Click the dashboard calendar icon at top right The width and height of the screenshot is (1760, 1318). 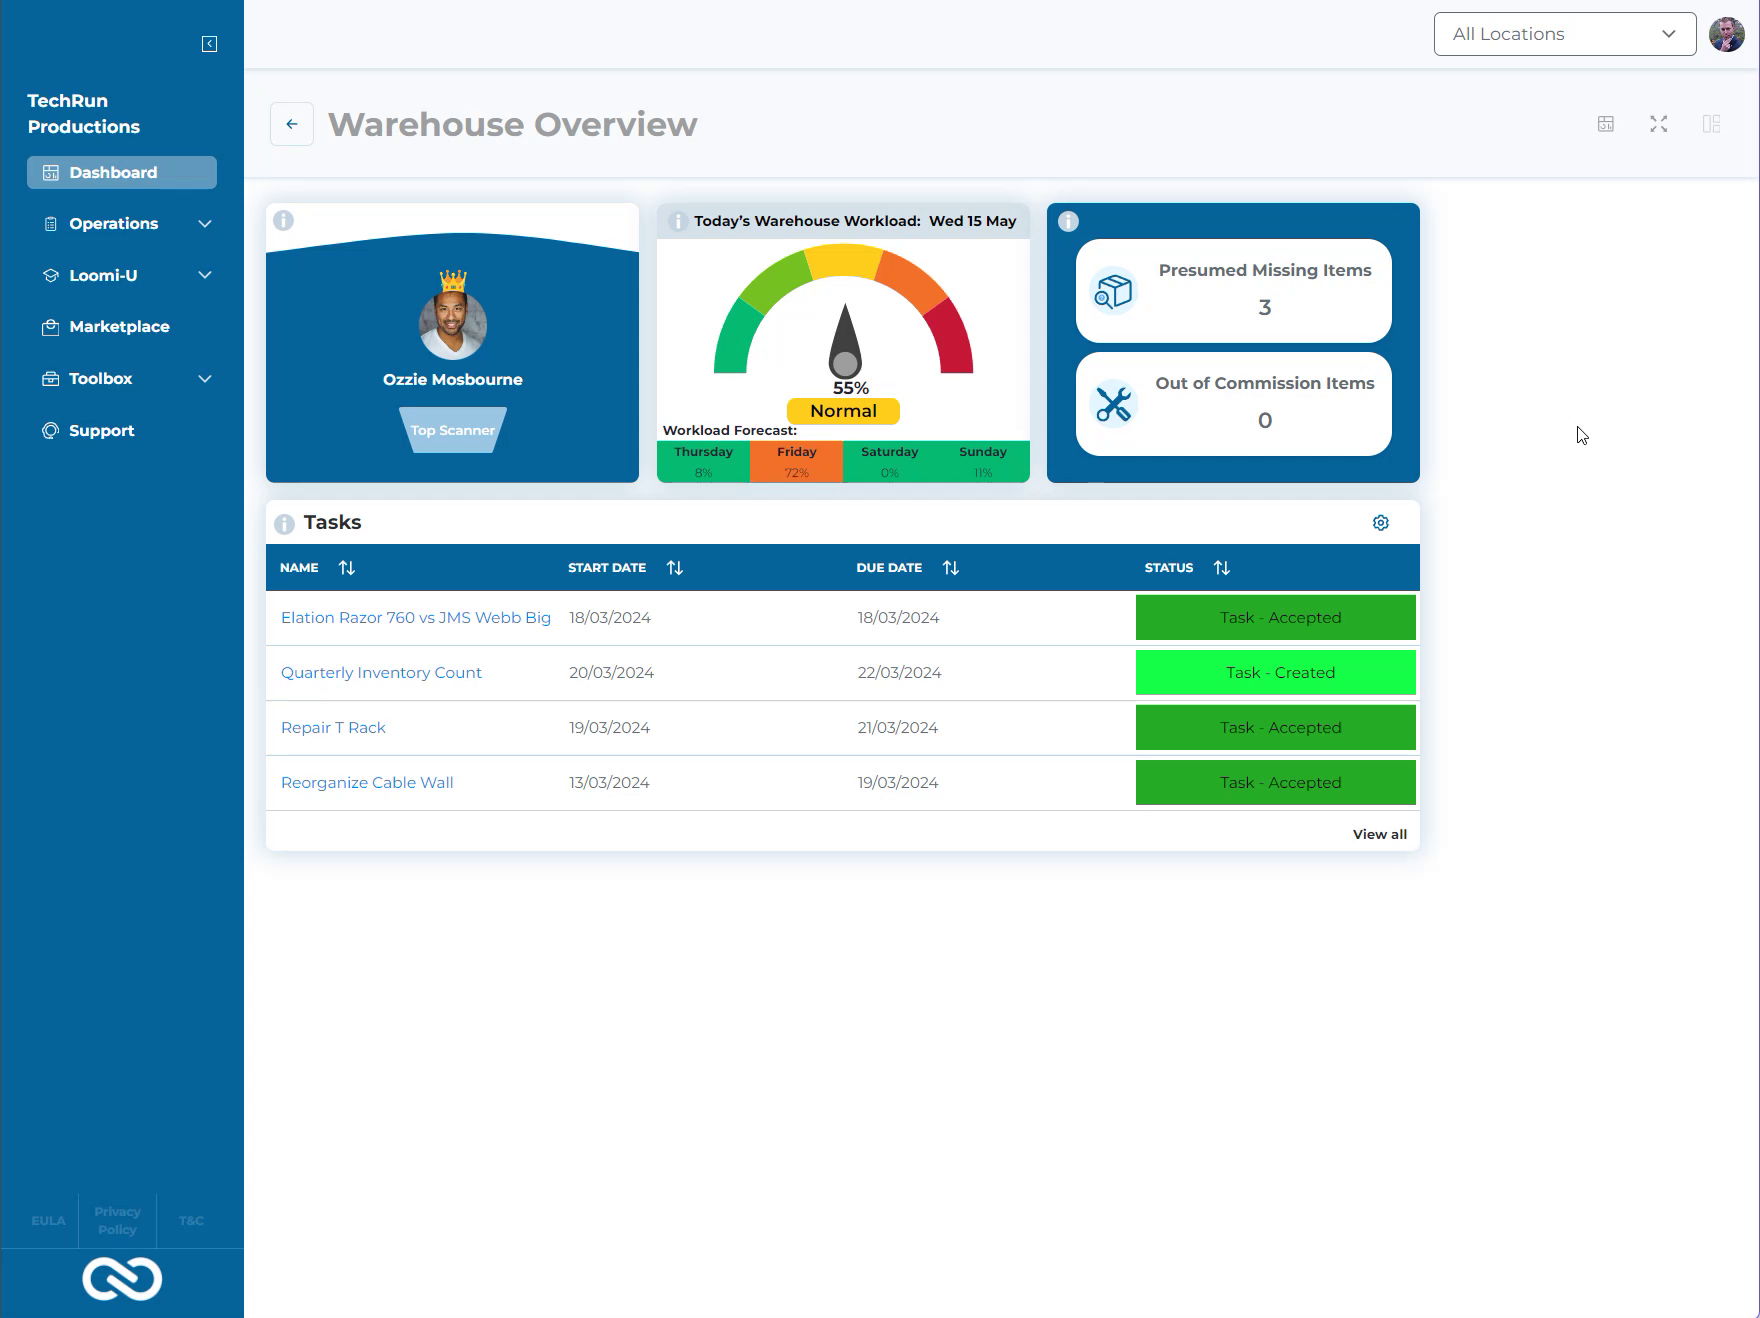[1605, 124]
